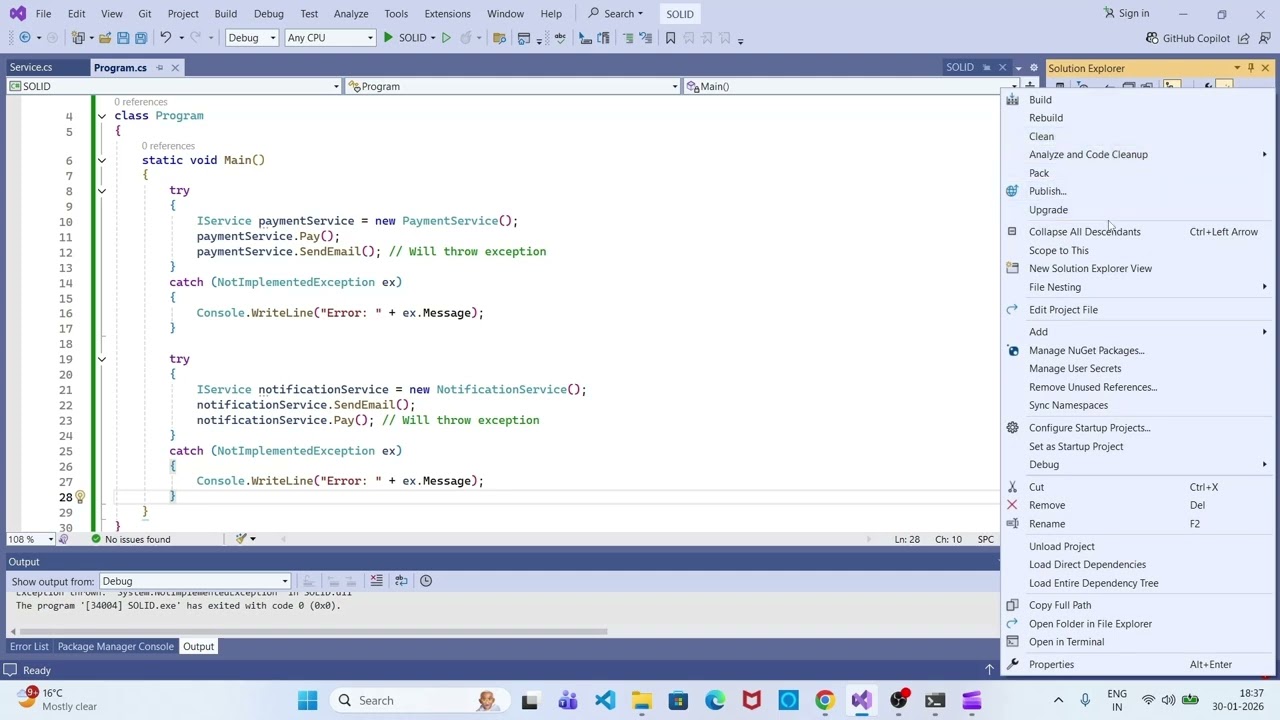Viewport: 1280px width, 720px height.
Task: Choose Open in Terminal menu entry
Action: coord(1138,642)
